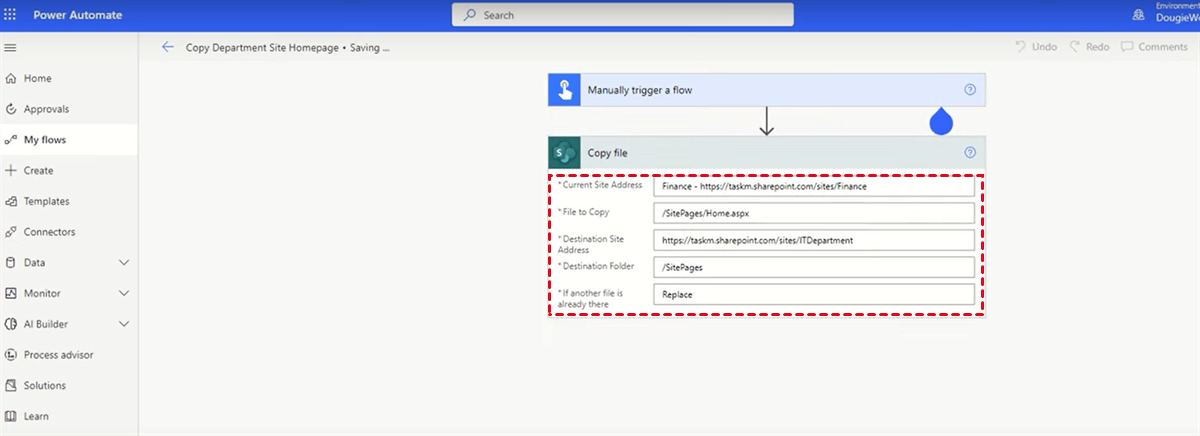Collapse the Manually trigger a flow card
Viewport: 1200px width, 436px height.
767,90
